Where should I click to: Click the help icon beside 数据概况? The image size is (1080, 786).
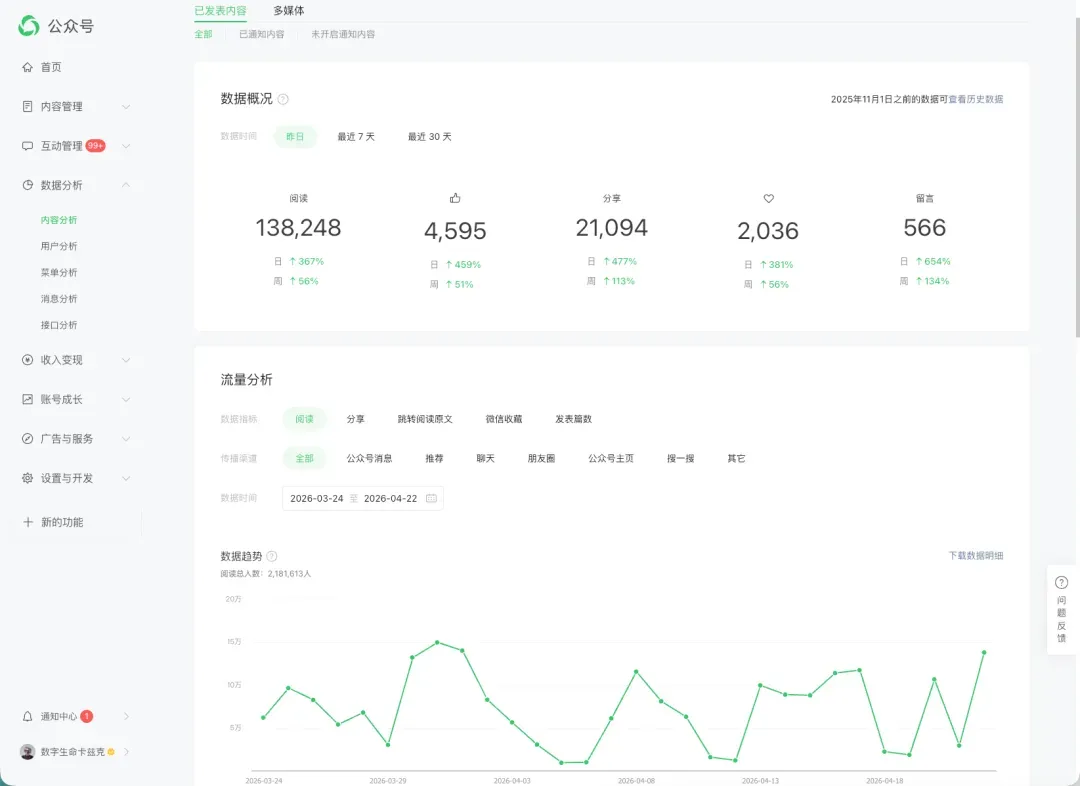(x=283, y=99)
